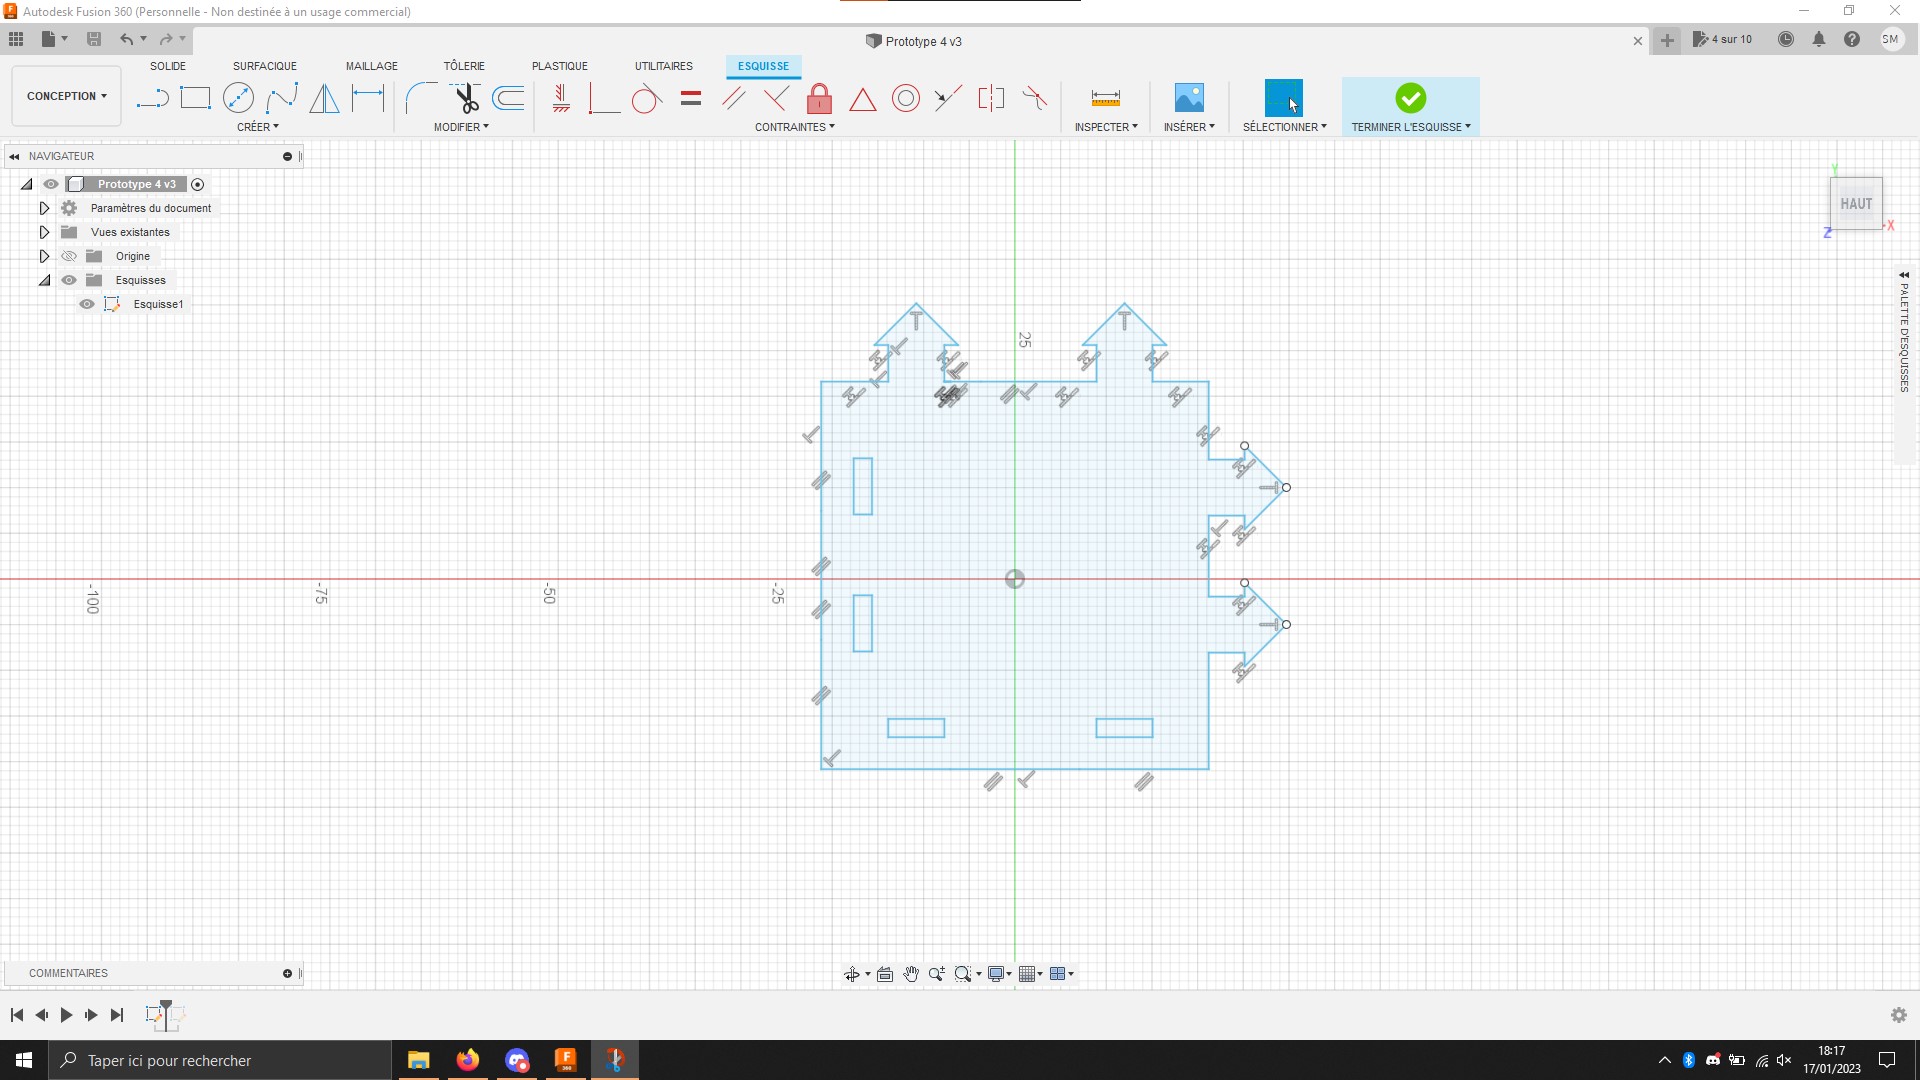Open the MODIFIER dropdown menu
The image size is (1920, 1080).
(461, 127)
